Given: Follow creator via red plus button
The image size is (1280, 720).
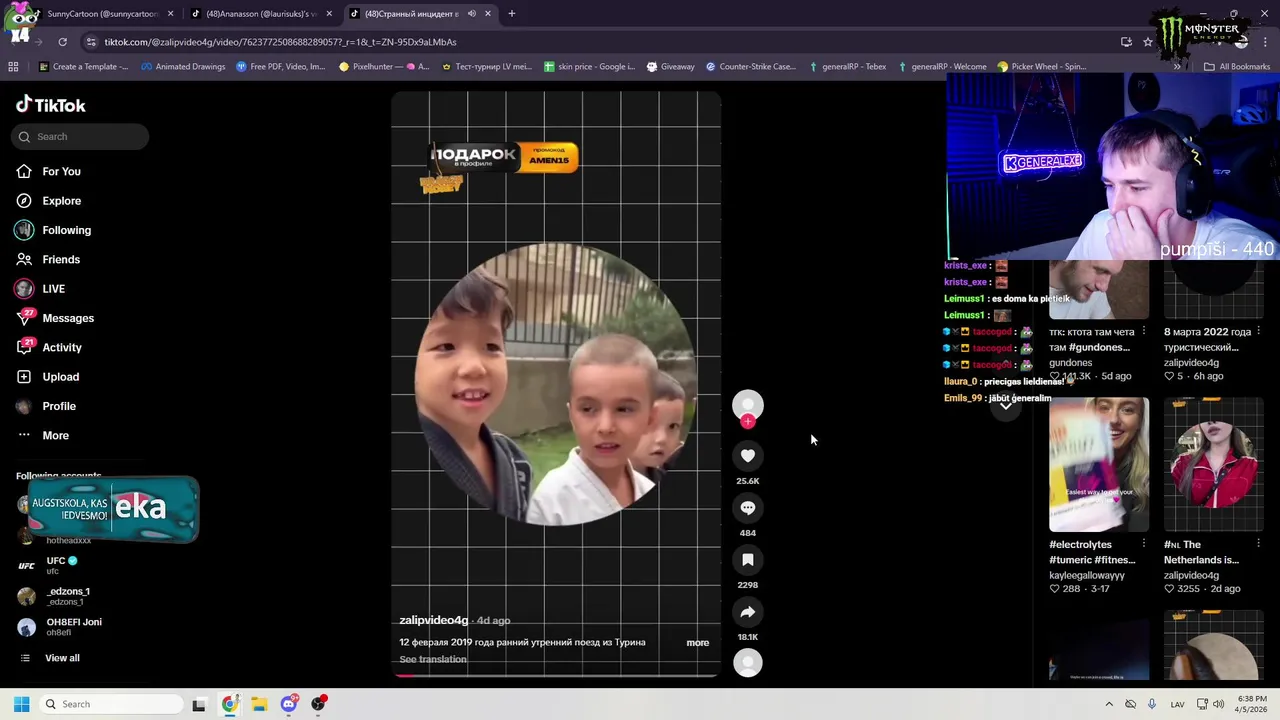Looking at the screenshot, I should [748, 421].
